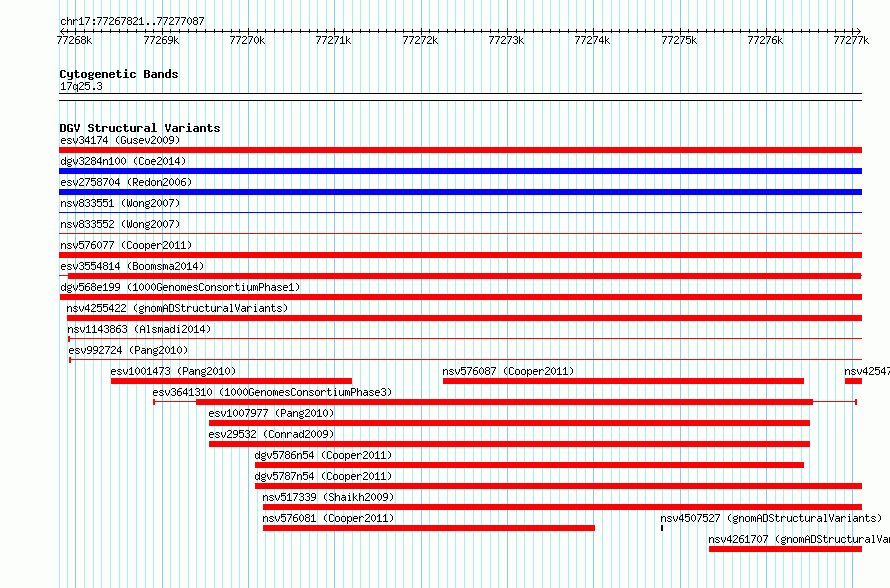This screenshot has width=890, height=588.
Task: Open nsv517339 (Shaikh2009) label
Action: [328, 497]
